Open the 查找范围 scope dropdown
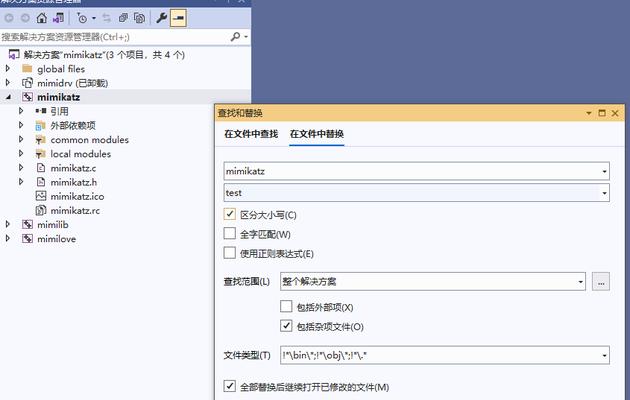630x400 pixels. 580,282
